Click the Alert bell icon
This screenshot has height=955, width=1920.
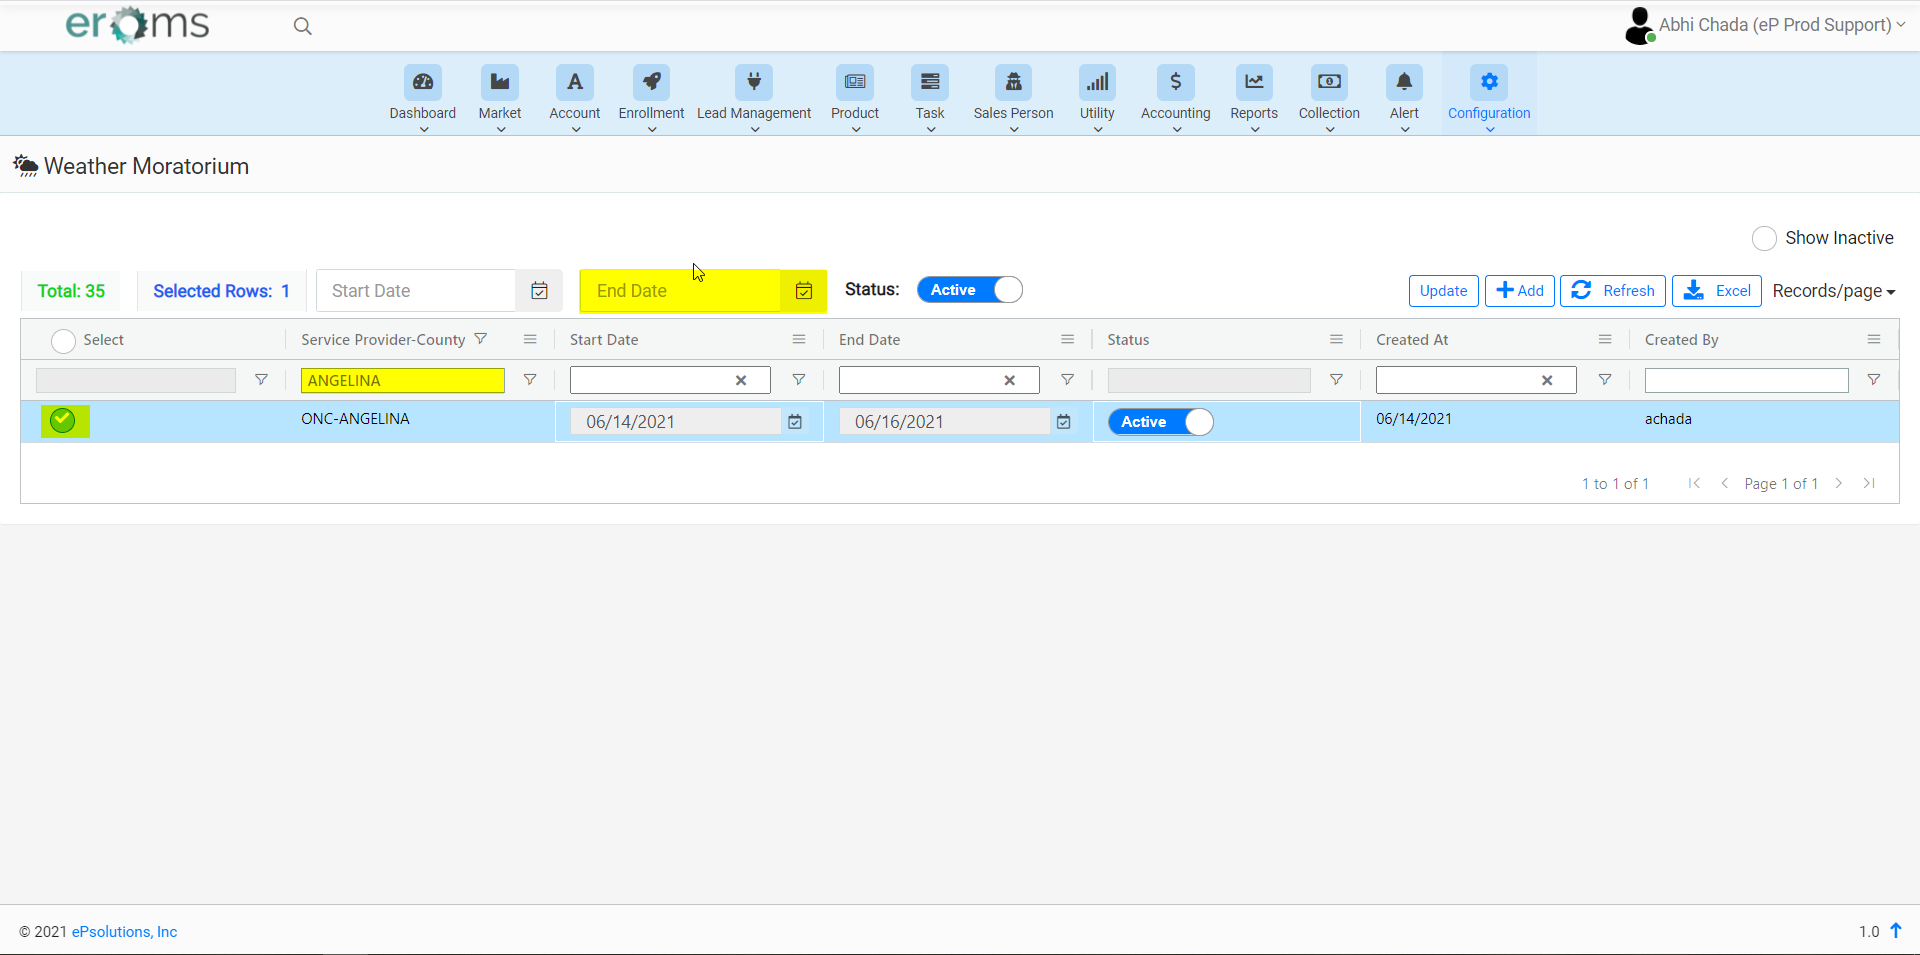[x=1404, y=82]
